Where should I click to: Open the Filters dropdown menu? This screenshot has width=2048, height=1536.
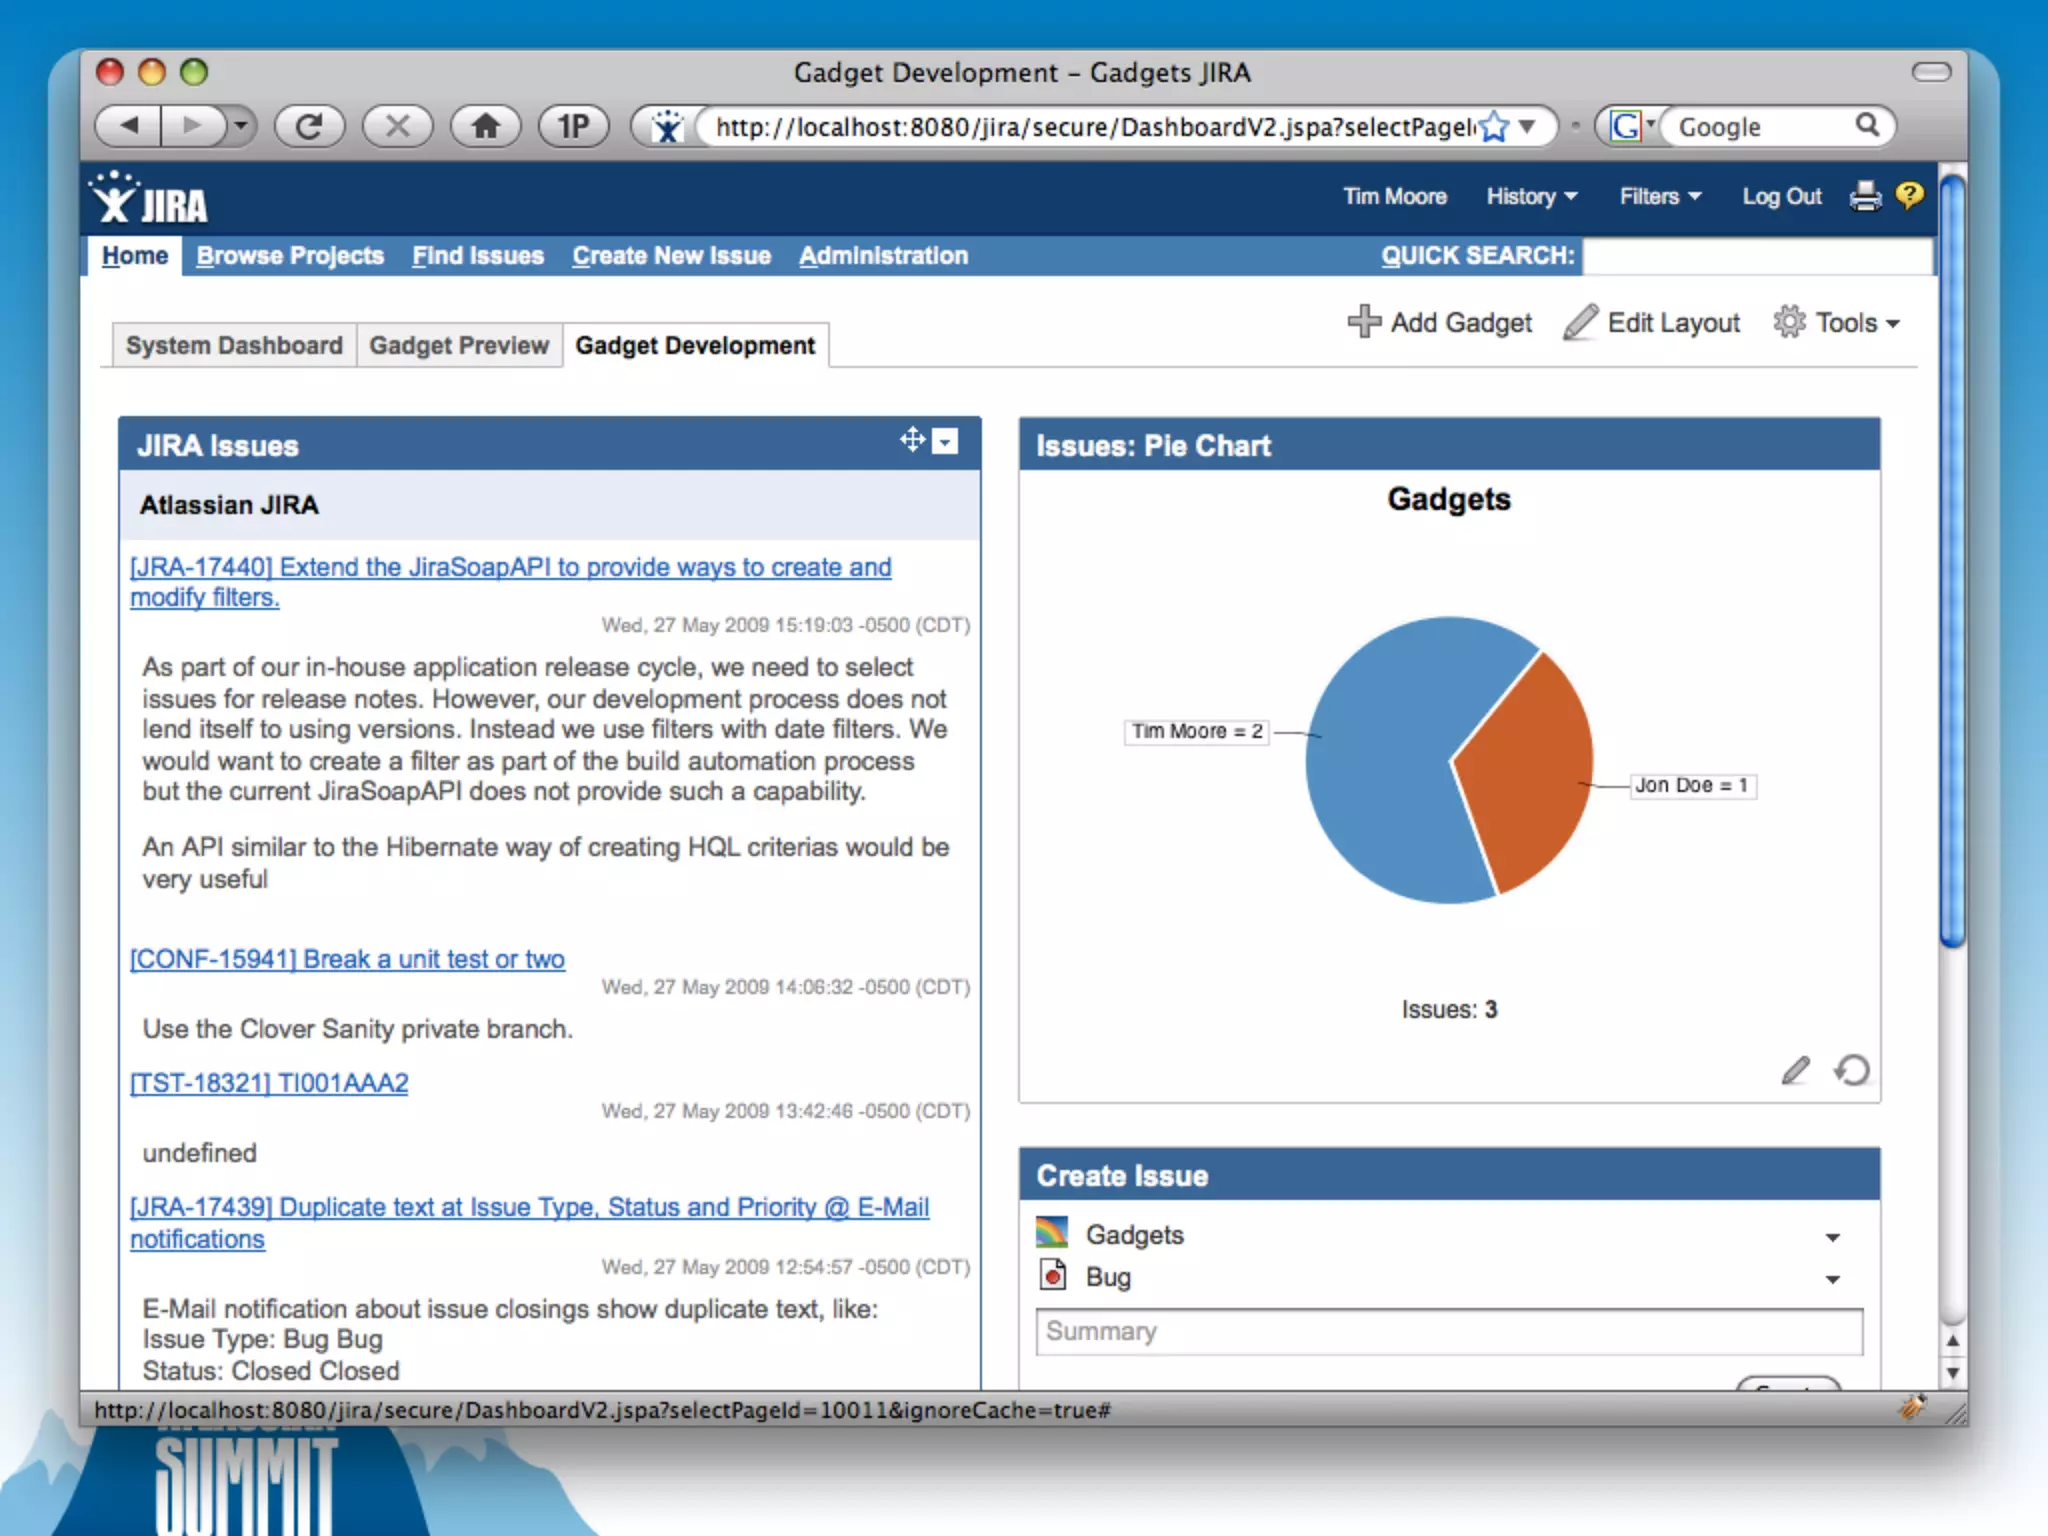tap(1660, 197)
